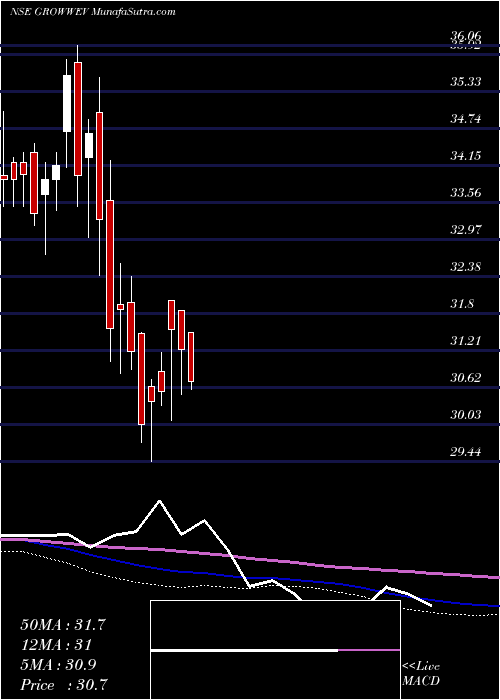
Task: Click the 30.62 price axis label
Action: [466, 378]
